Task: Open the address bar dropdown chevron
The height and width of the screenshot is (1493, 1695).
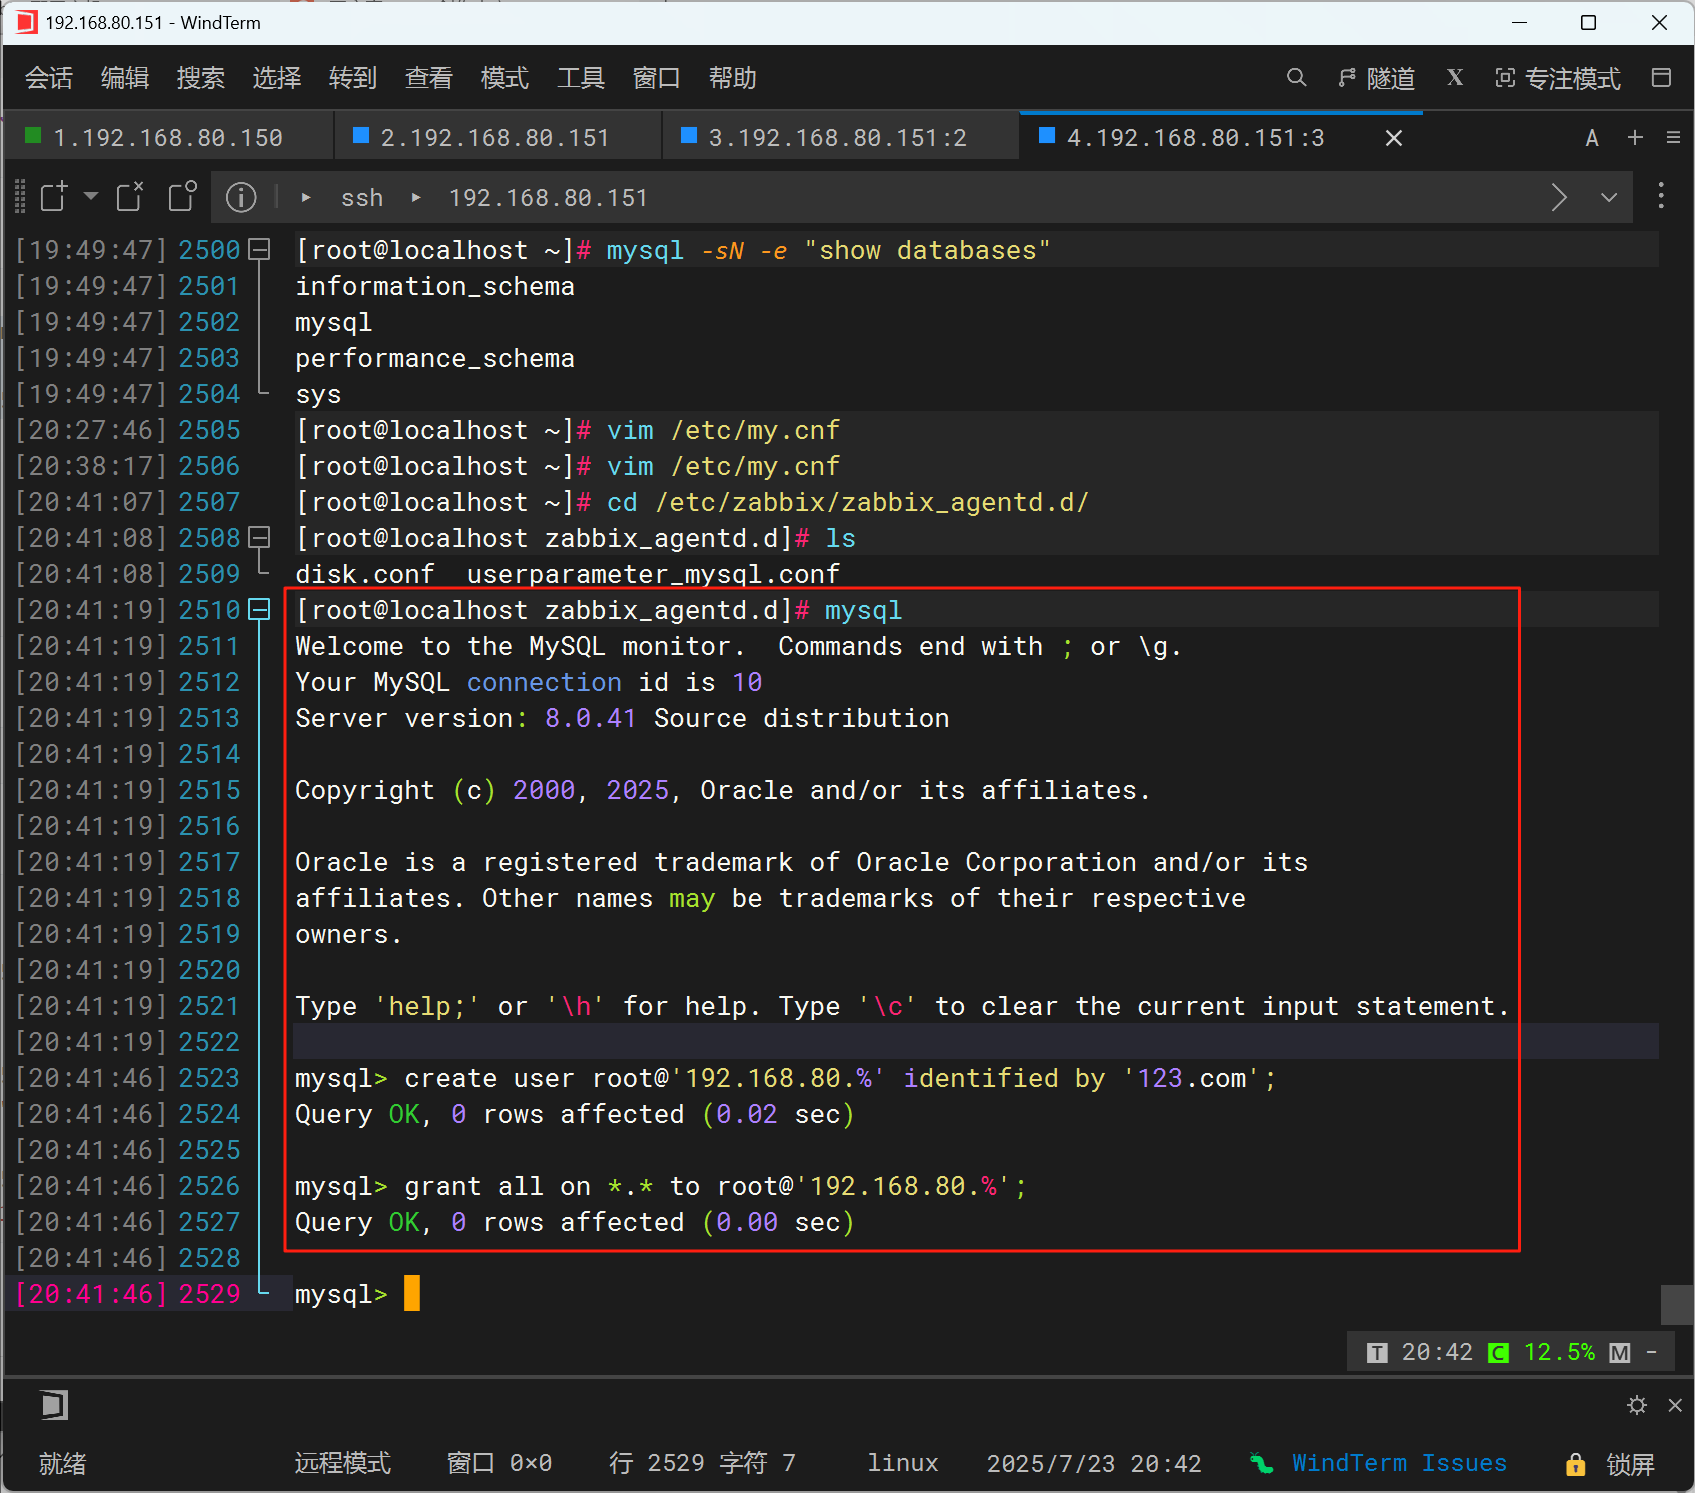Action: tap(1609, 197)
